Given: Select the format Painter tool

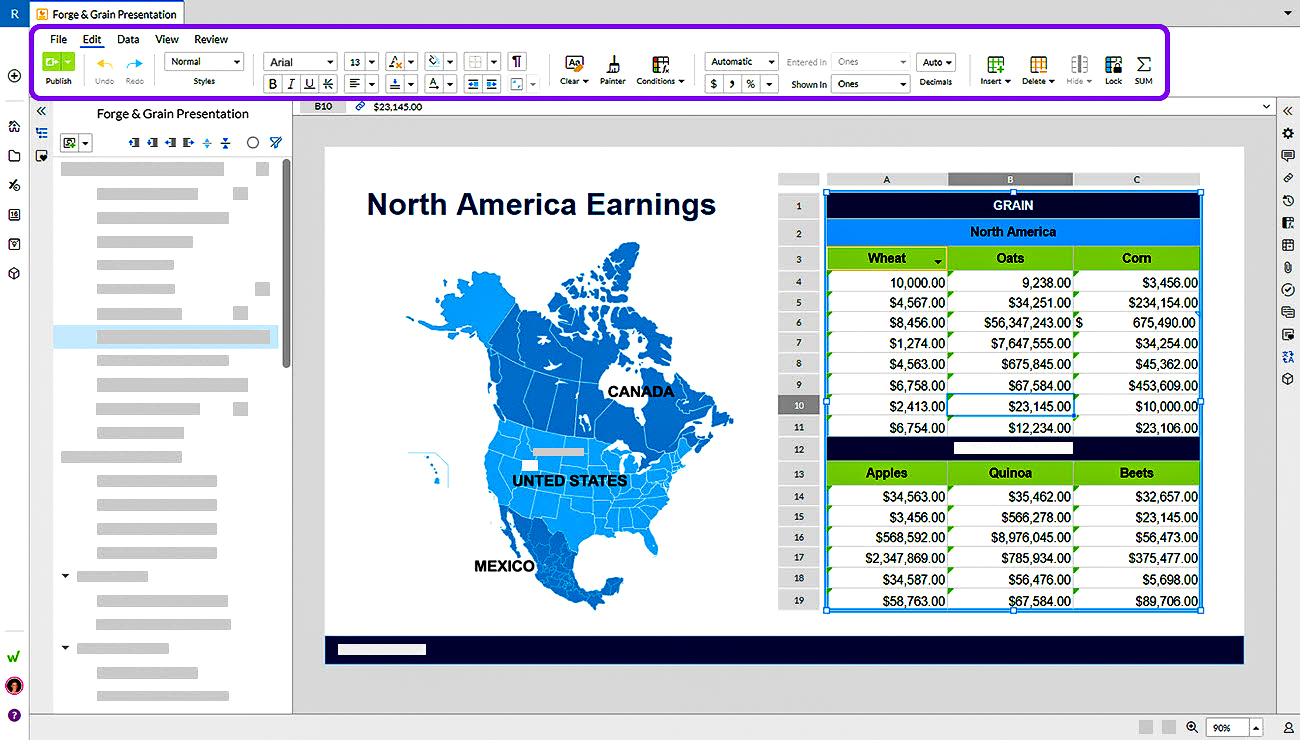Looking at the screenshot, I should pyautogui.click(x=613, y=66).
